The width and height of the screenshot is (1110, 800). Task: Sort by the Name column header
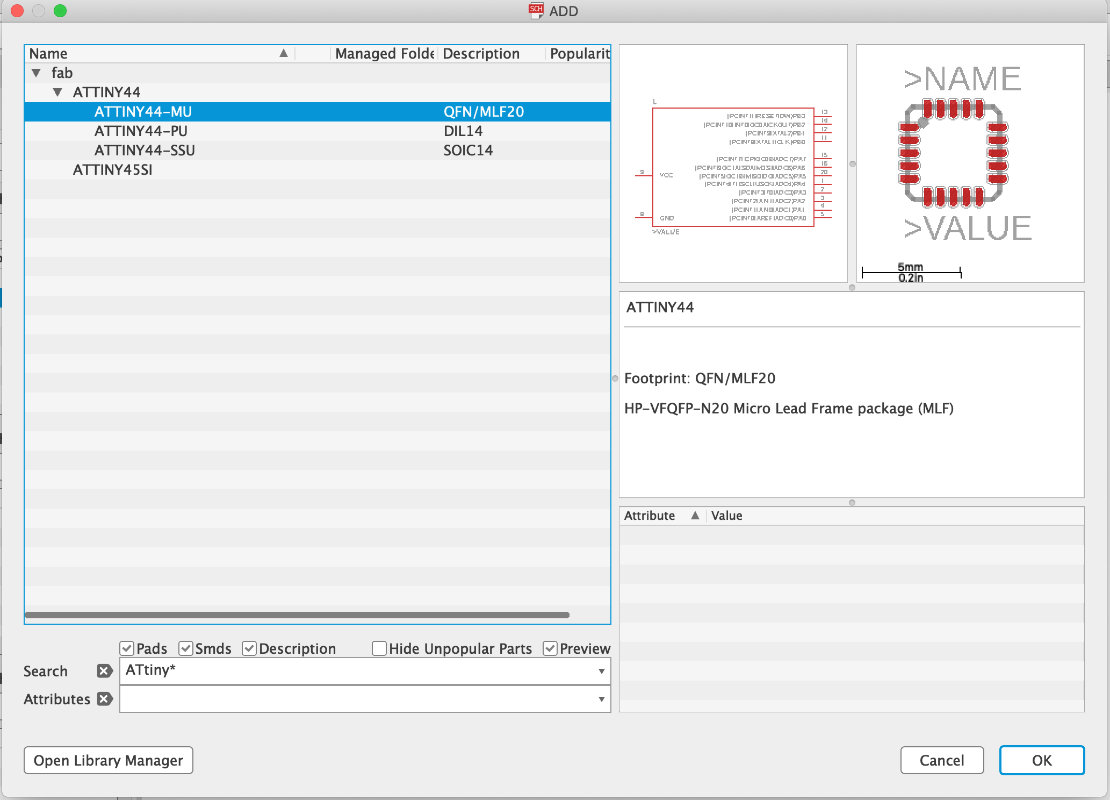point(159,54)
